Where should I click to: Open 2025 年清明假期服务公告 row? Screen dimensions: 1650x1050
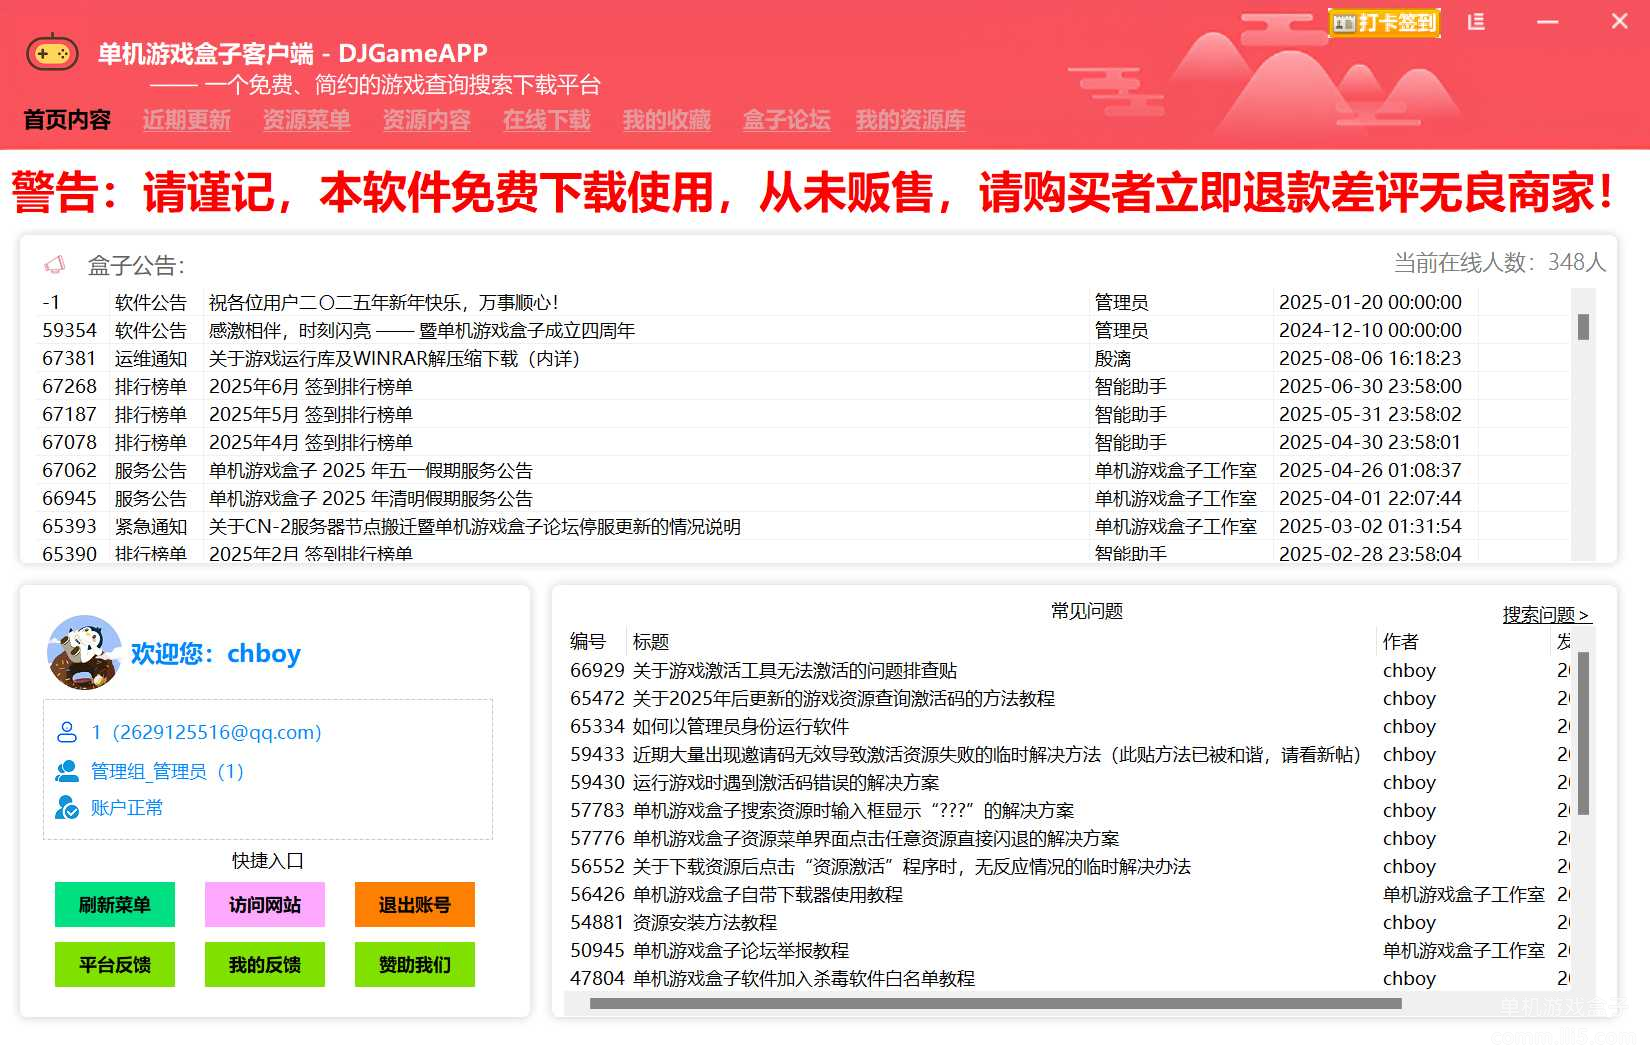804,498
